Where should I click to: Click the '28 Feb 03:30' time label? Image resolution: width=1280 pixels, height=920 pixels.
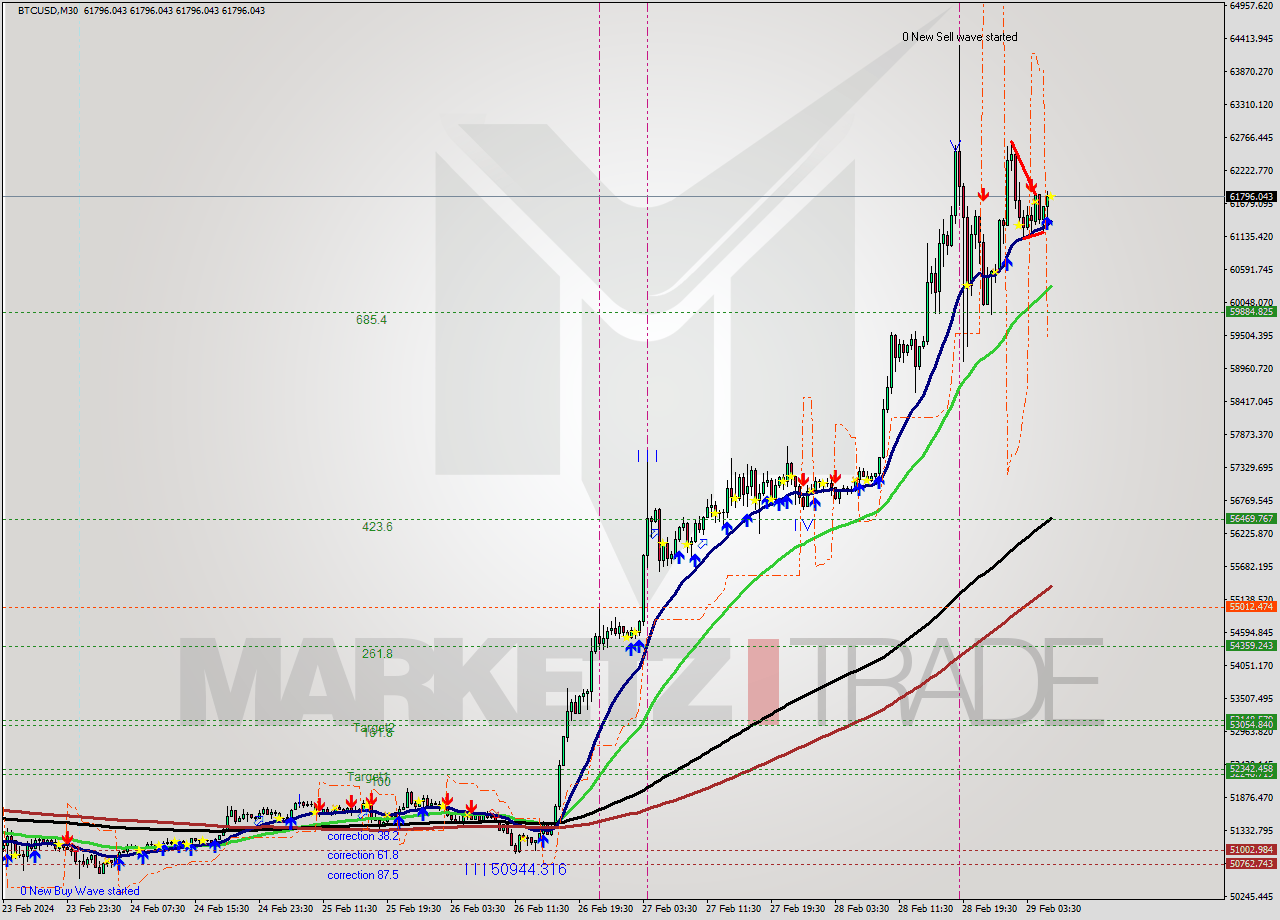click(862, 910)
